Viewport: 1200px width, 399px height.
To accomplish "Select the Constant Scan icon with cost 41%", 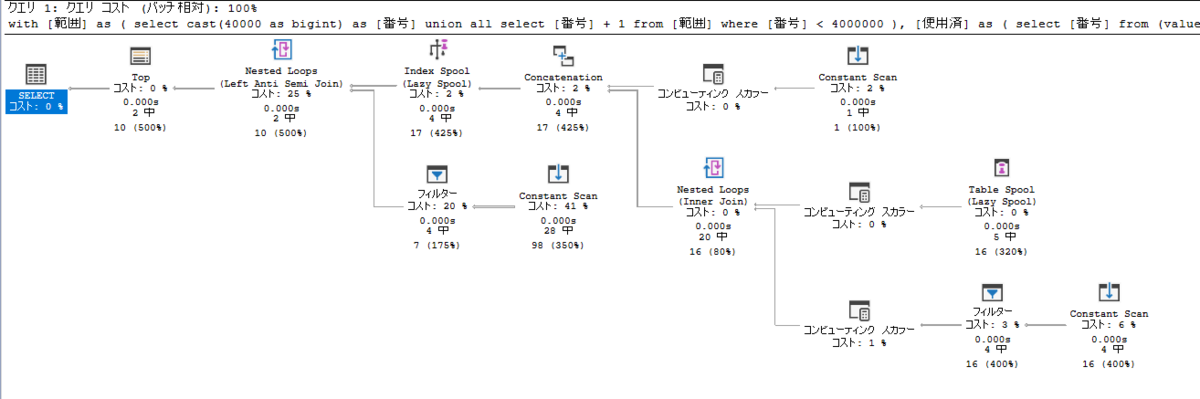I will (557, 175).
